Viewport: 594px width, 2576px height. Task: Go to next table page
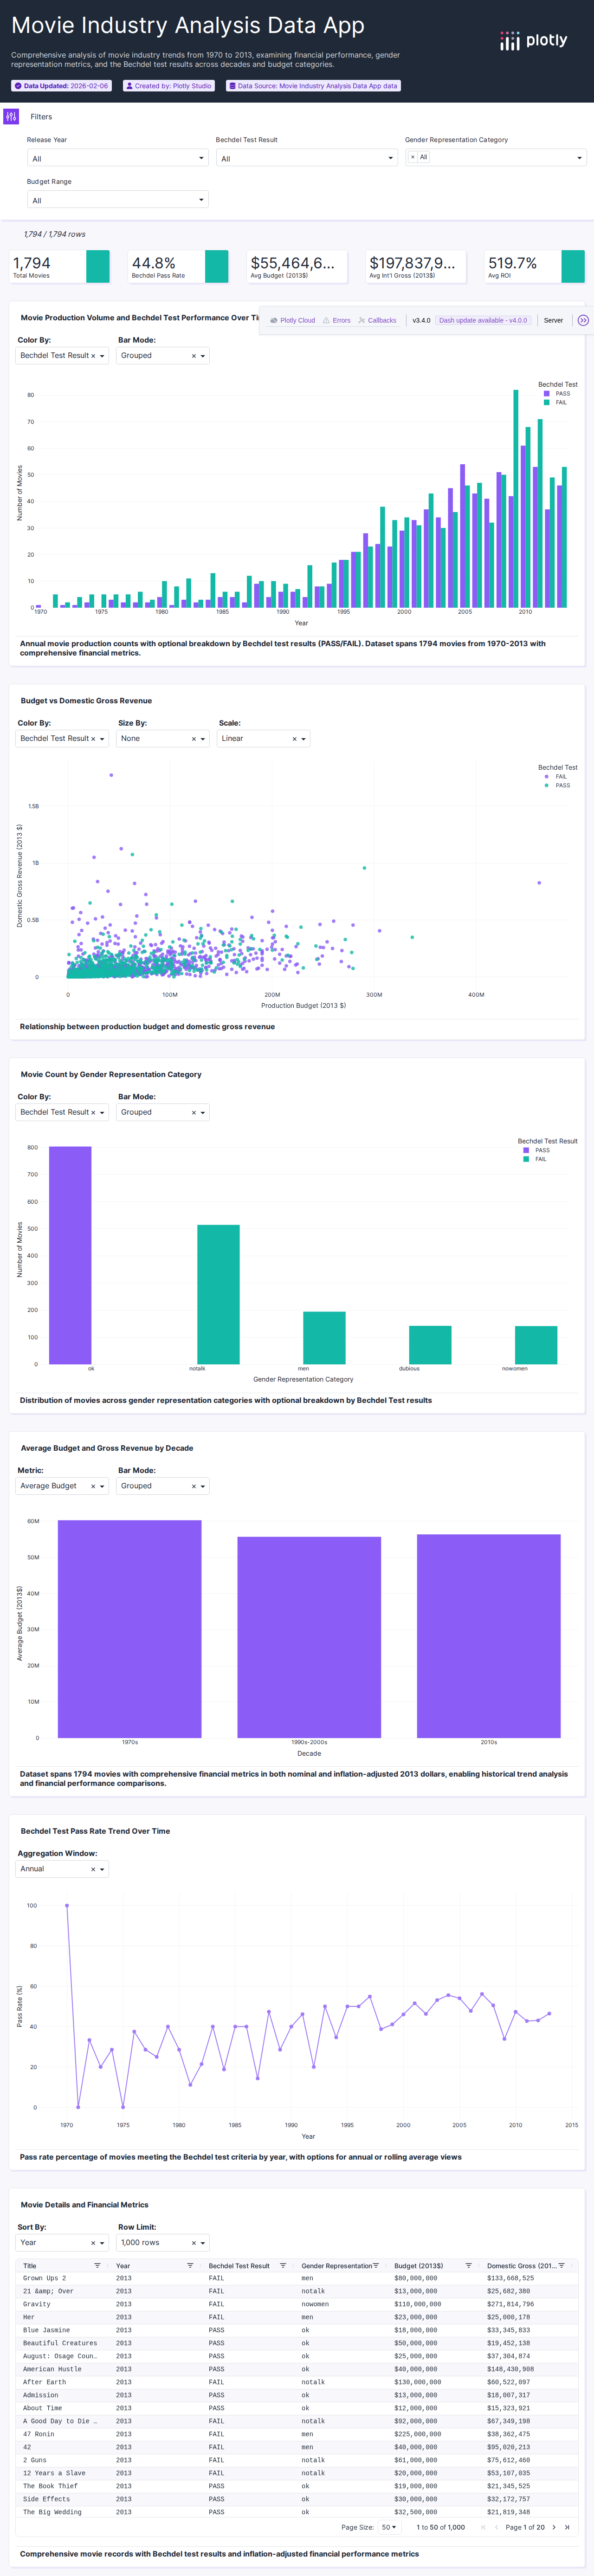click(554, 2527)
